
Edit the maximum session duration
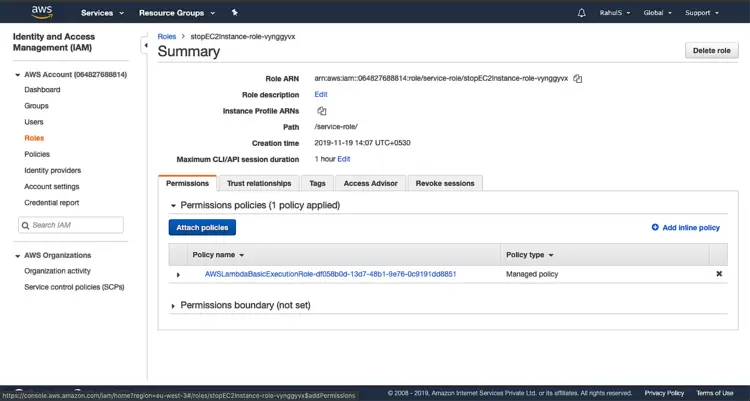(344, 159)
